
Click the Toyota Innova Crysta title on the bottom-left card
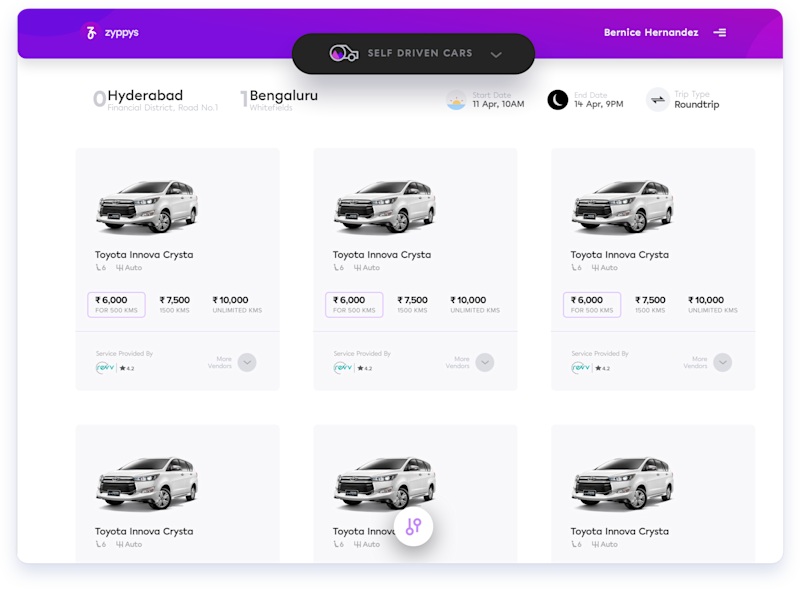click(x=144, y=531)
